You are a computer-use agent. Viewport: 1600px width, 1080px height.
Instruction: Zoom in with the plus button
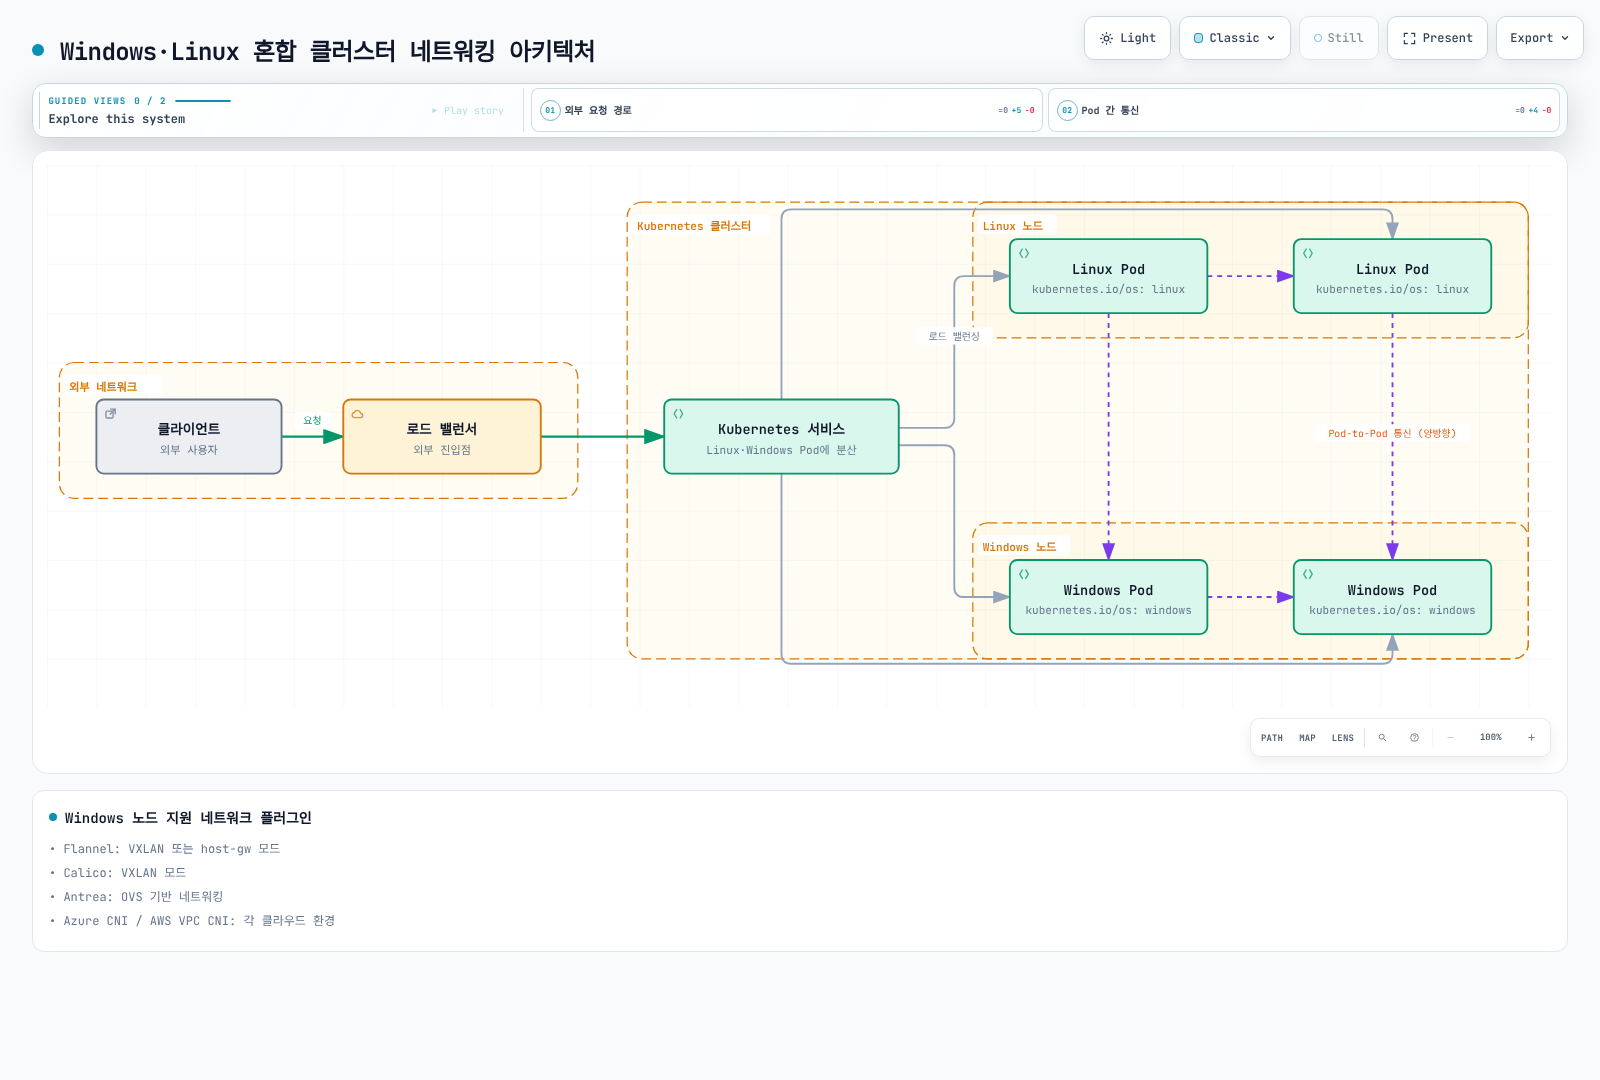tap(1531, 738)
